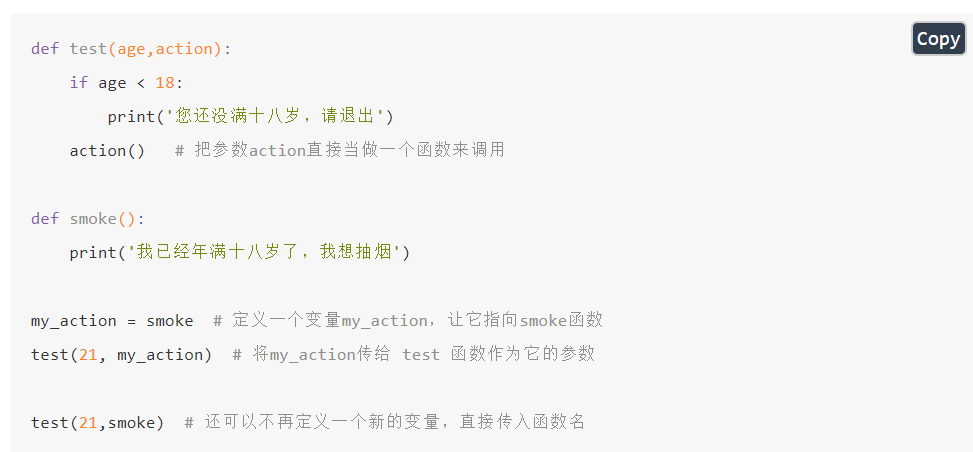Click the number 18 in condition
The image size is (973, 452).
(x=165, y=83)
